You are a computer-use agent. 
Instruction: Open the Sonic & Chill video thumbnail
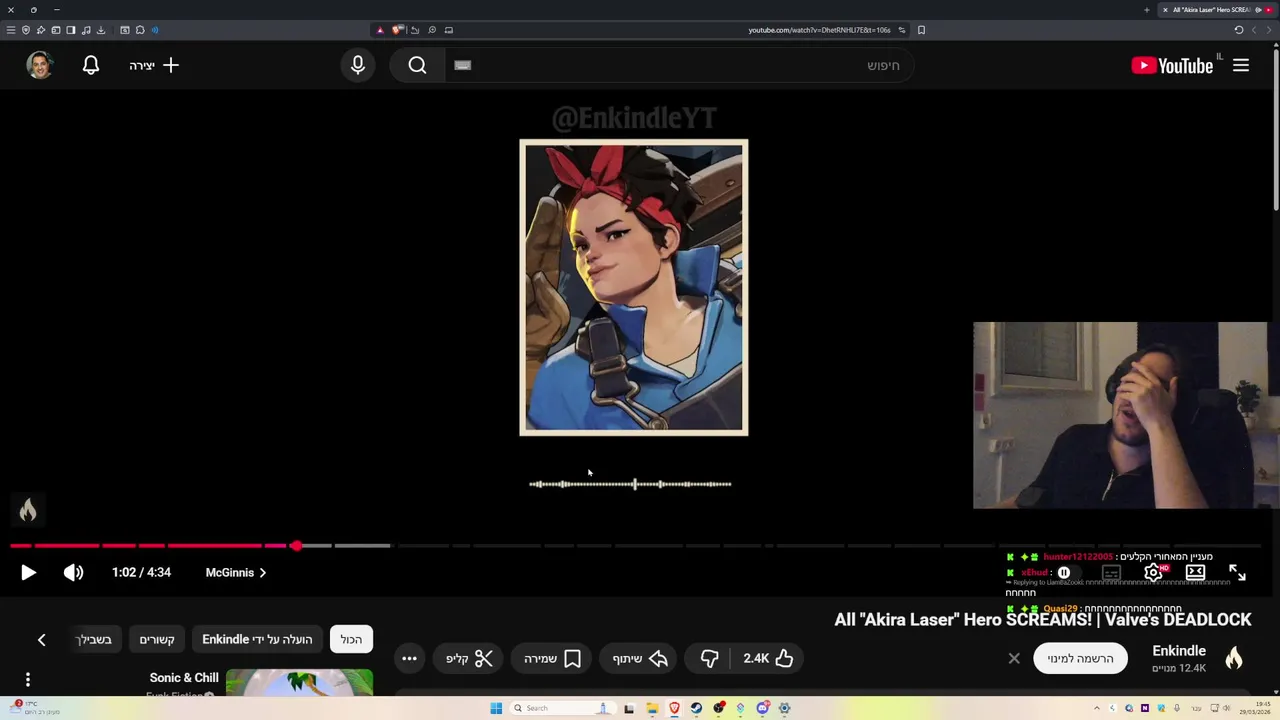coord(299,682)
